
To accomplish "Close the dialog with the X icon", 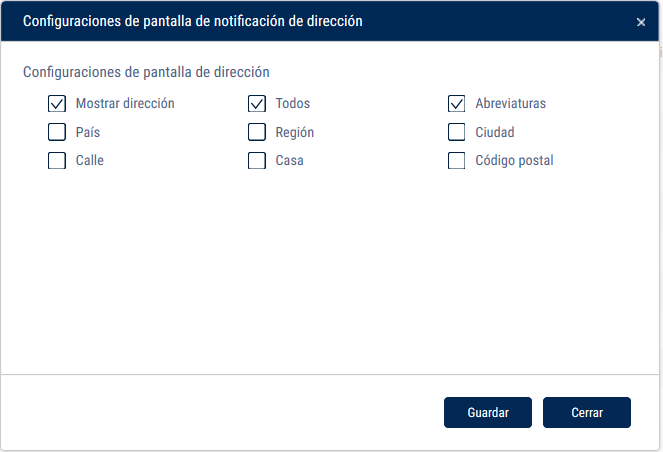I will 641,22.
